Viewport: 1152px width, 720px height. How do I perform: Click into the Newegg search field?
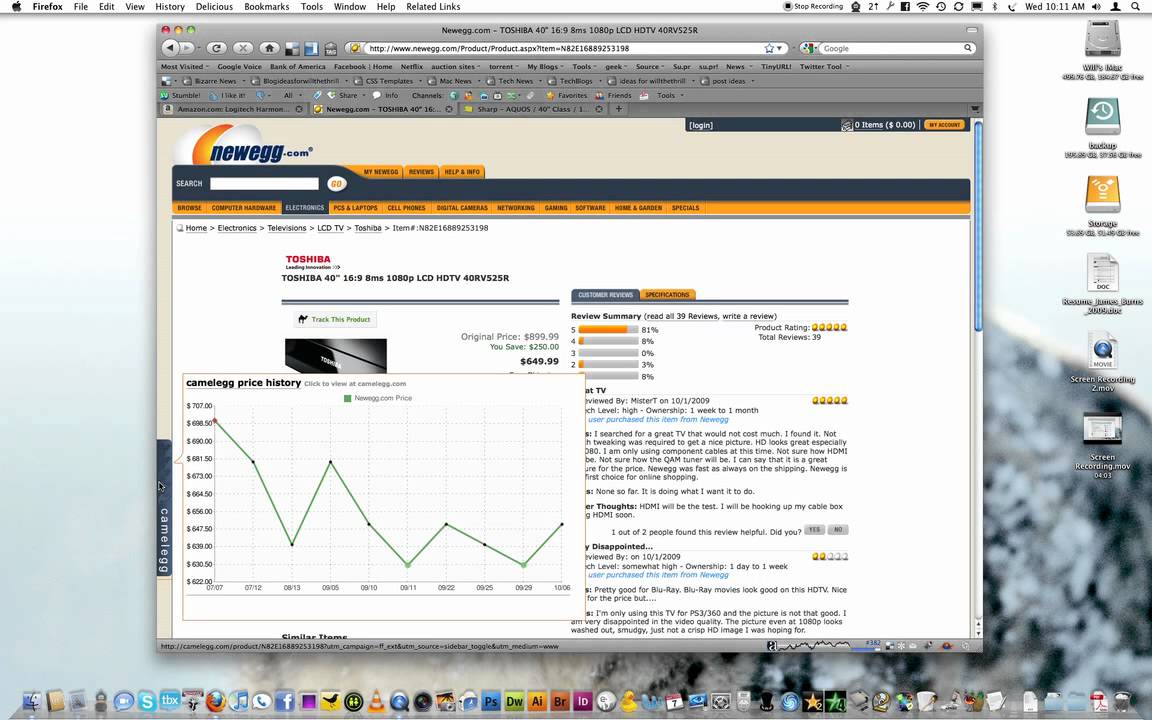tap(264, 184)
